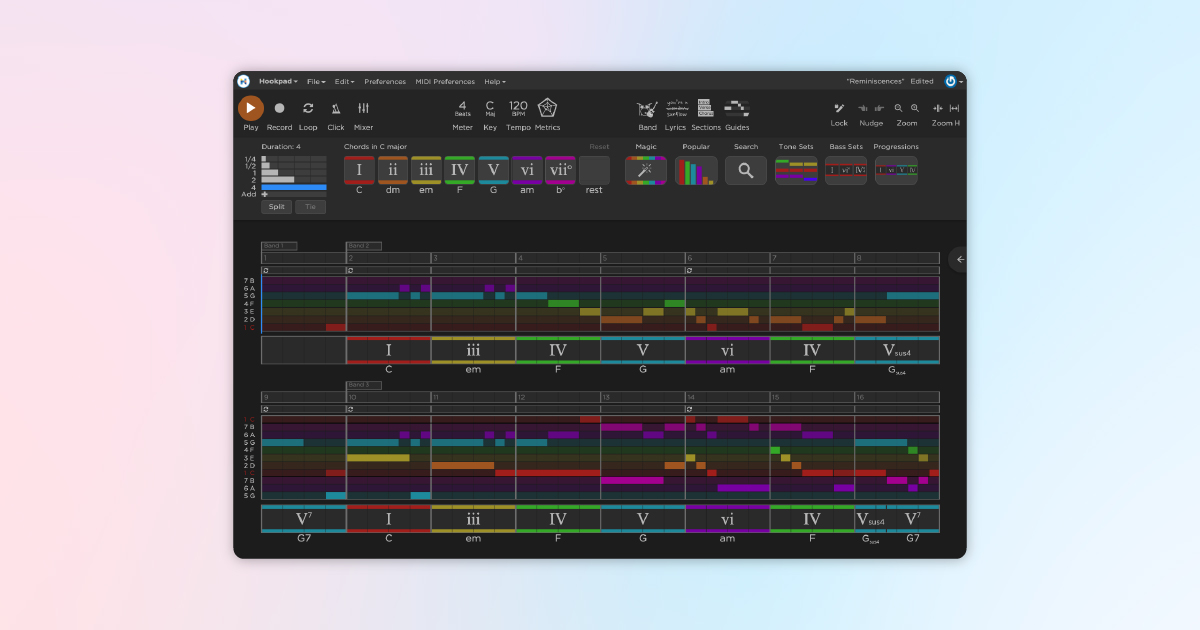Toggle the loop marker at measure 14
Image resolution: width=1200 pixels, height=630 pixels.
689,409
